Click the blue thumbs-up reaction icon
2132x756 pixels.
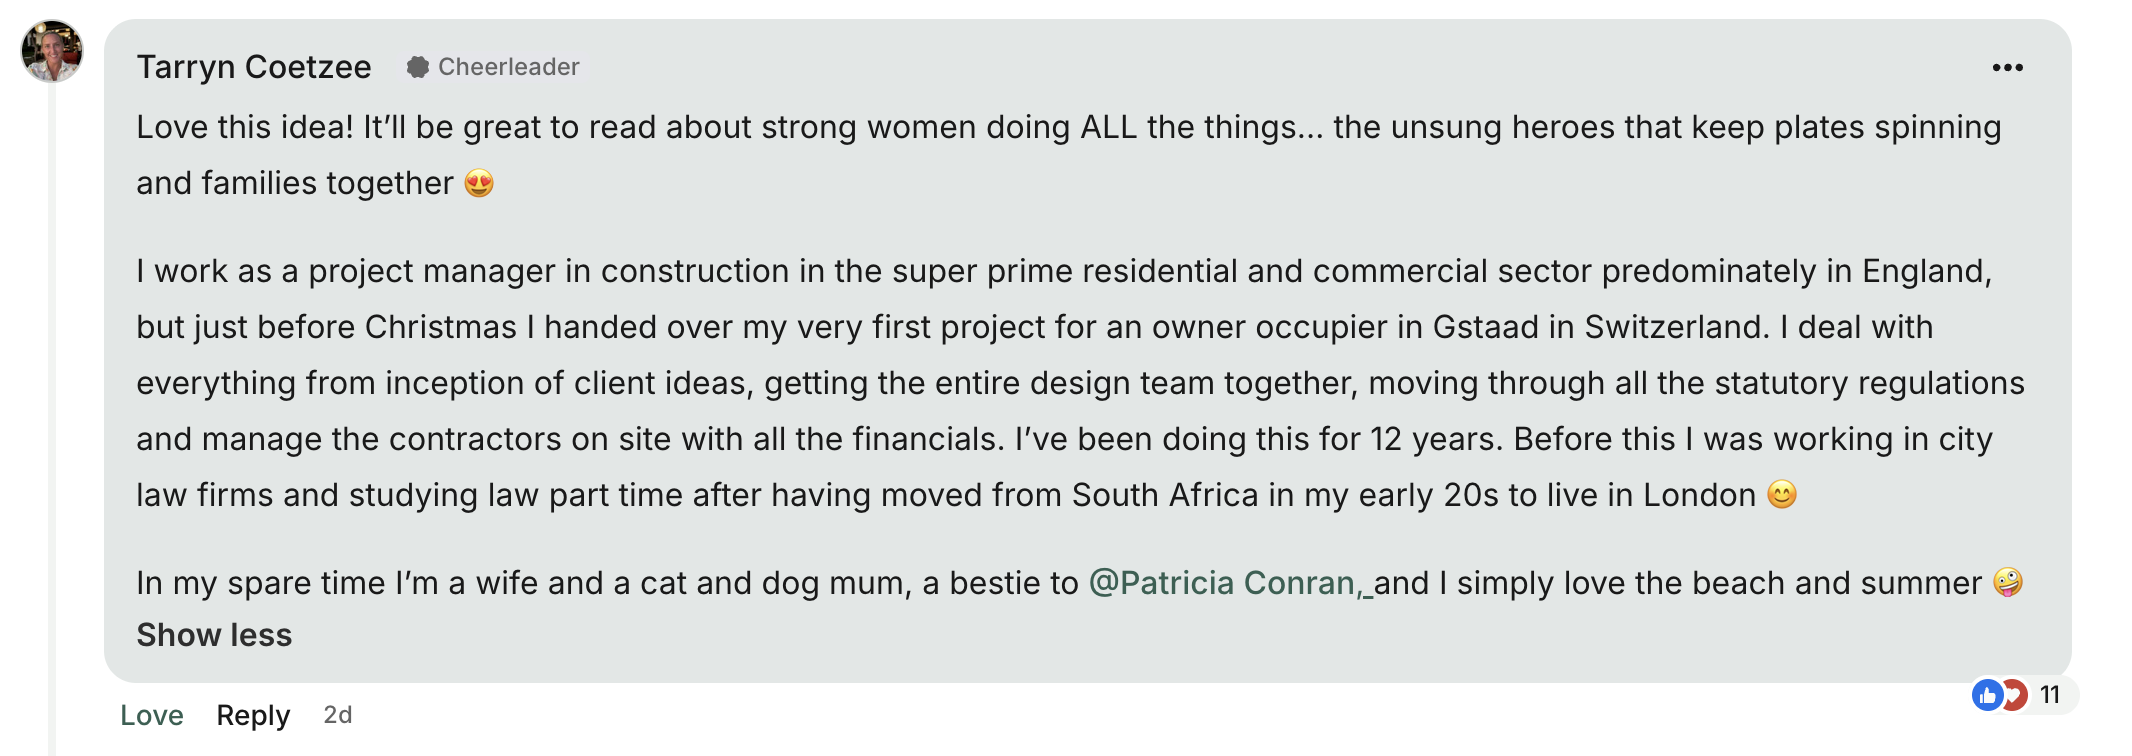coord(1986,695)
